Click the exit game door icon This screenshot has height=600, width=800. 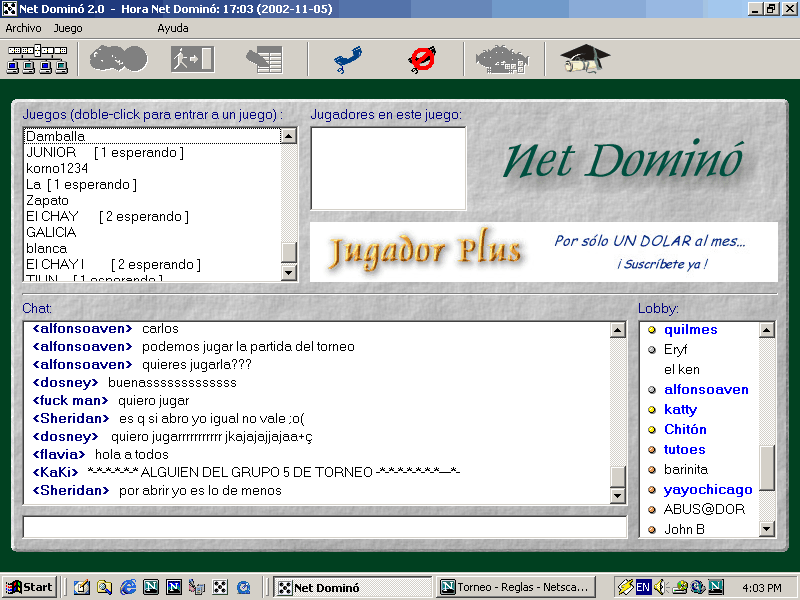pyautogui.click(x=192, y=60)
